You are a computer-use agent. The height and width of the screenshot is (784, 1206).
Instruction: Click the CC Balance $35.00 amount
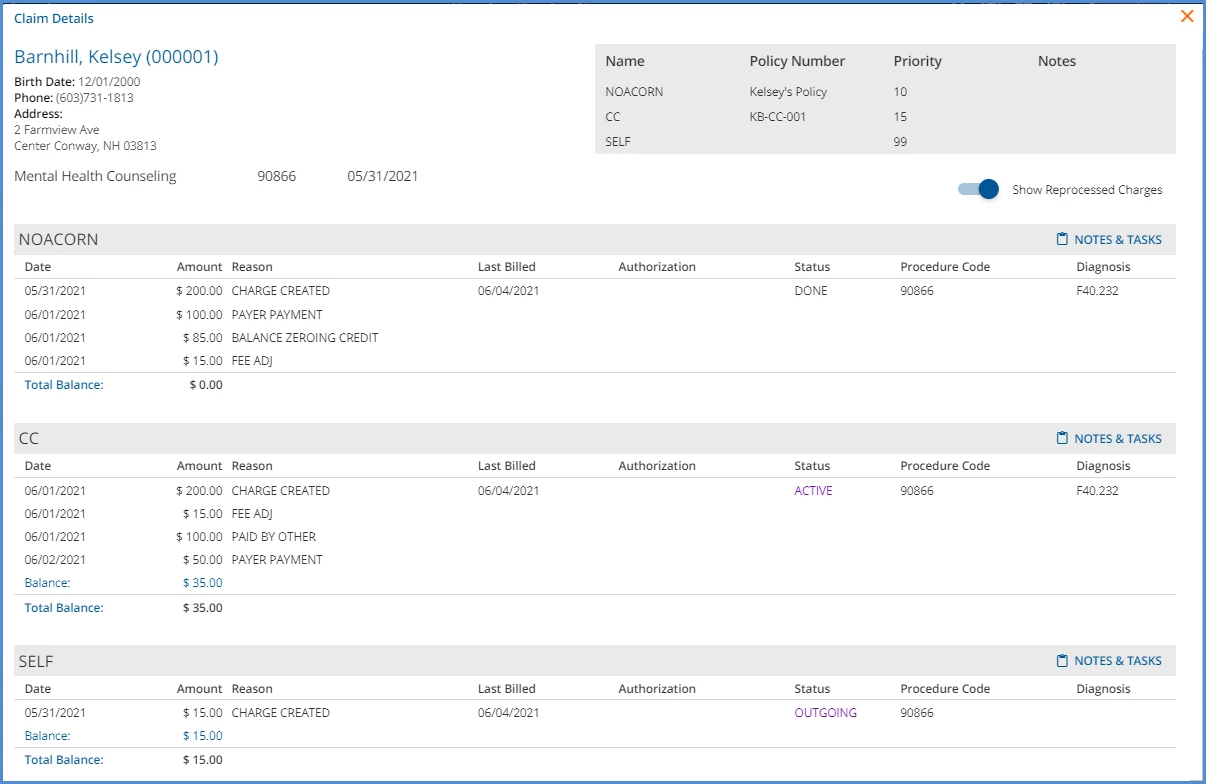click(203, 583)
